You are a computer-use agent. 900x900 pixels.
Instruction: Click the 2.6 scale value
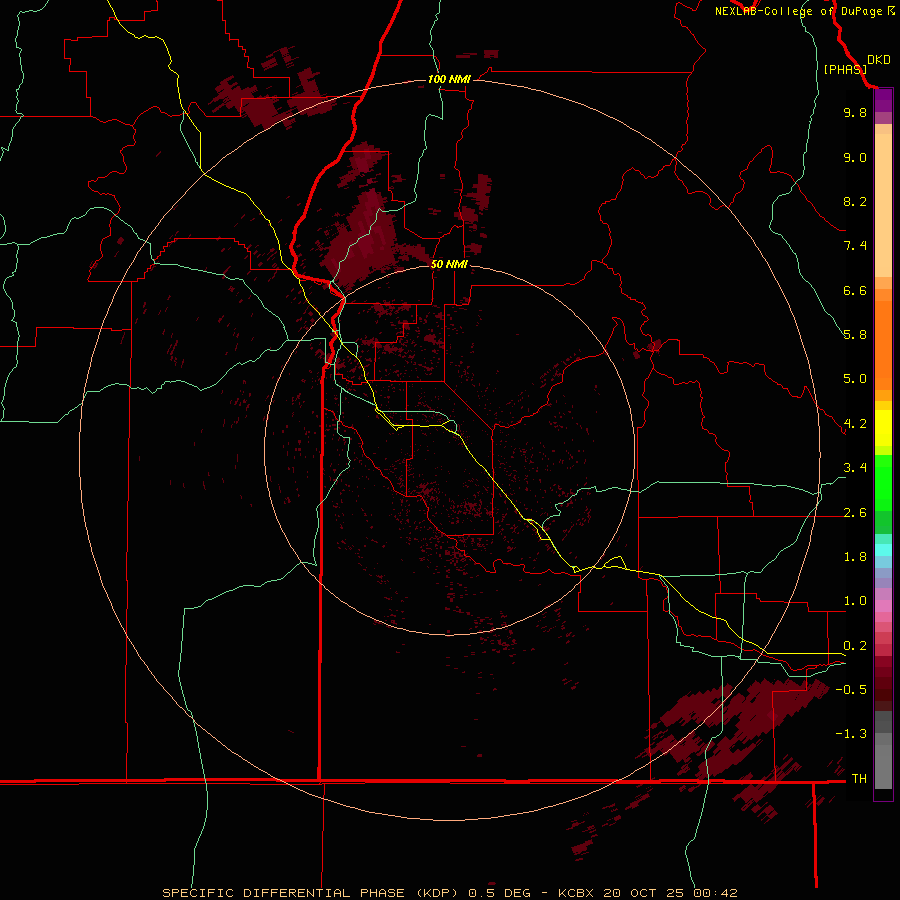pyautogui.click(x=855, y=513)
